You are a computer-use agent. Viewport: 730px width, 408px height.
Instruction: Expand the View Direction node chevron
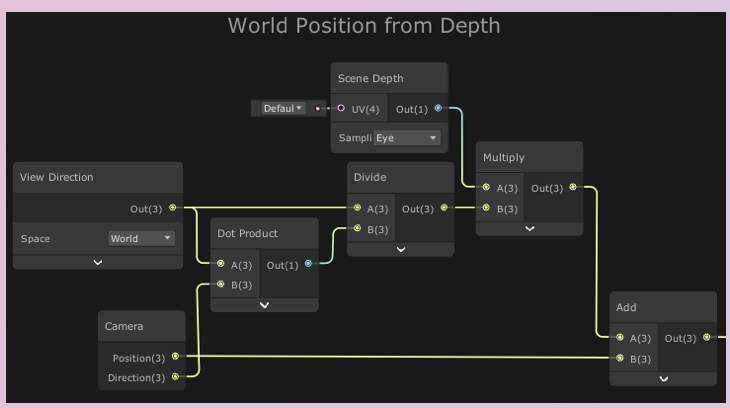[x=98, y=262]
